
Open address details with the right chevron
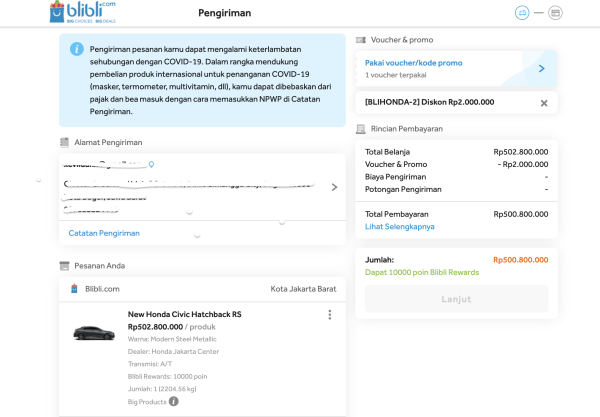(x=334, y=187)
